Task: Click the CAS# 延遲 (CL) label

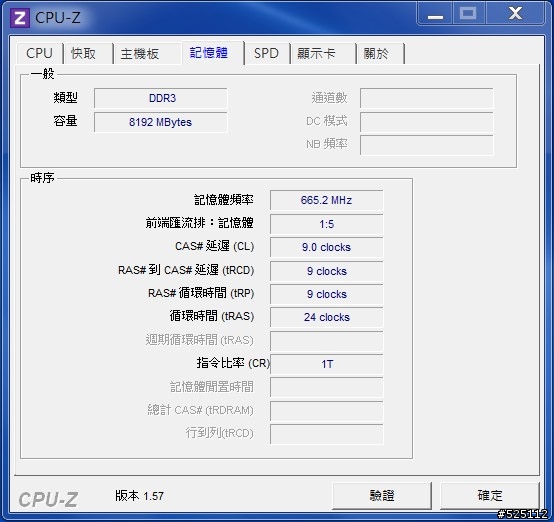Action: point(215,246)
